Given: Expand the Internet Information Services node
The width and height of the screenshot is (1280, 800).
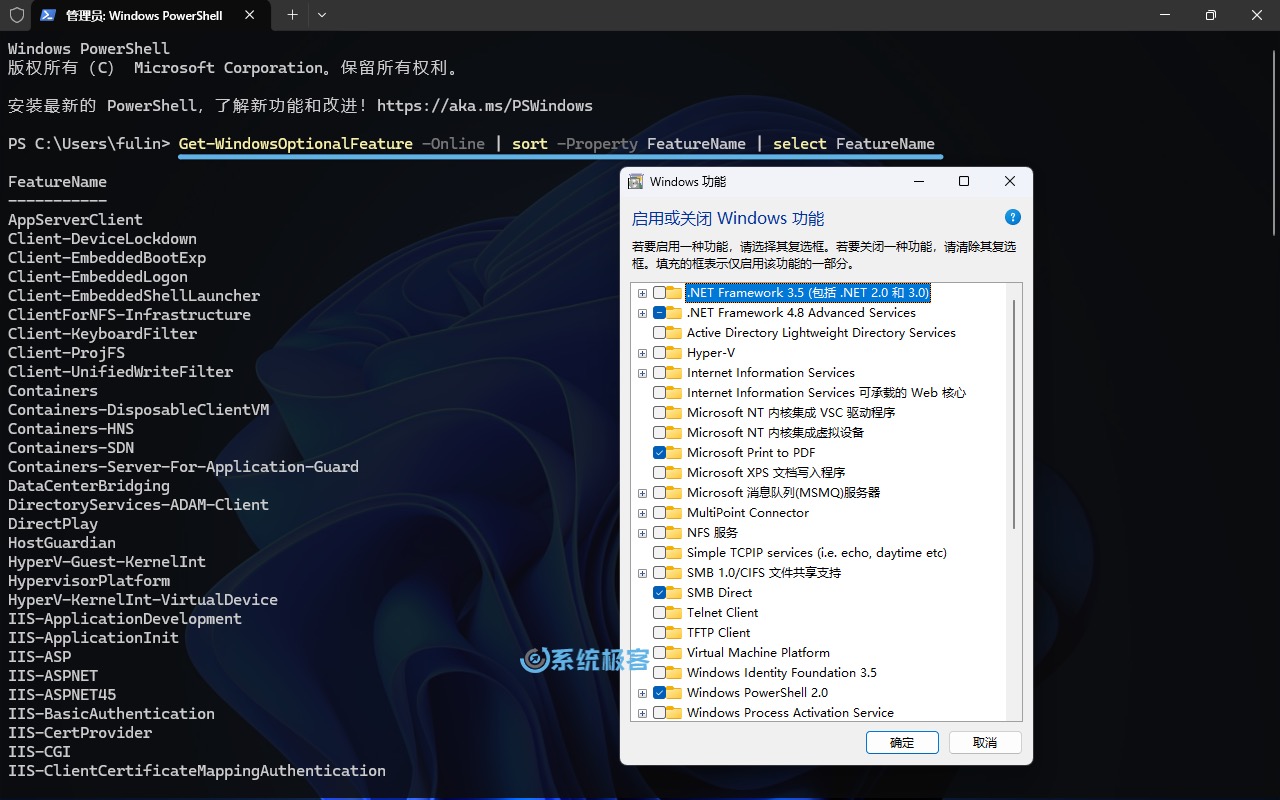Looking at the screenshot, I should click(x=642, y=373).
